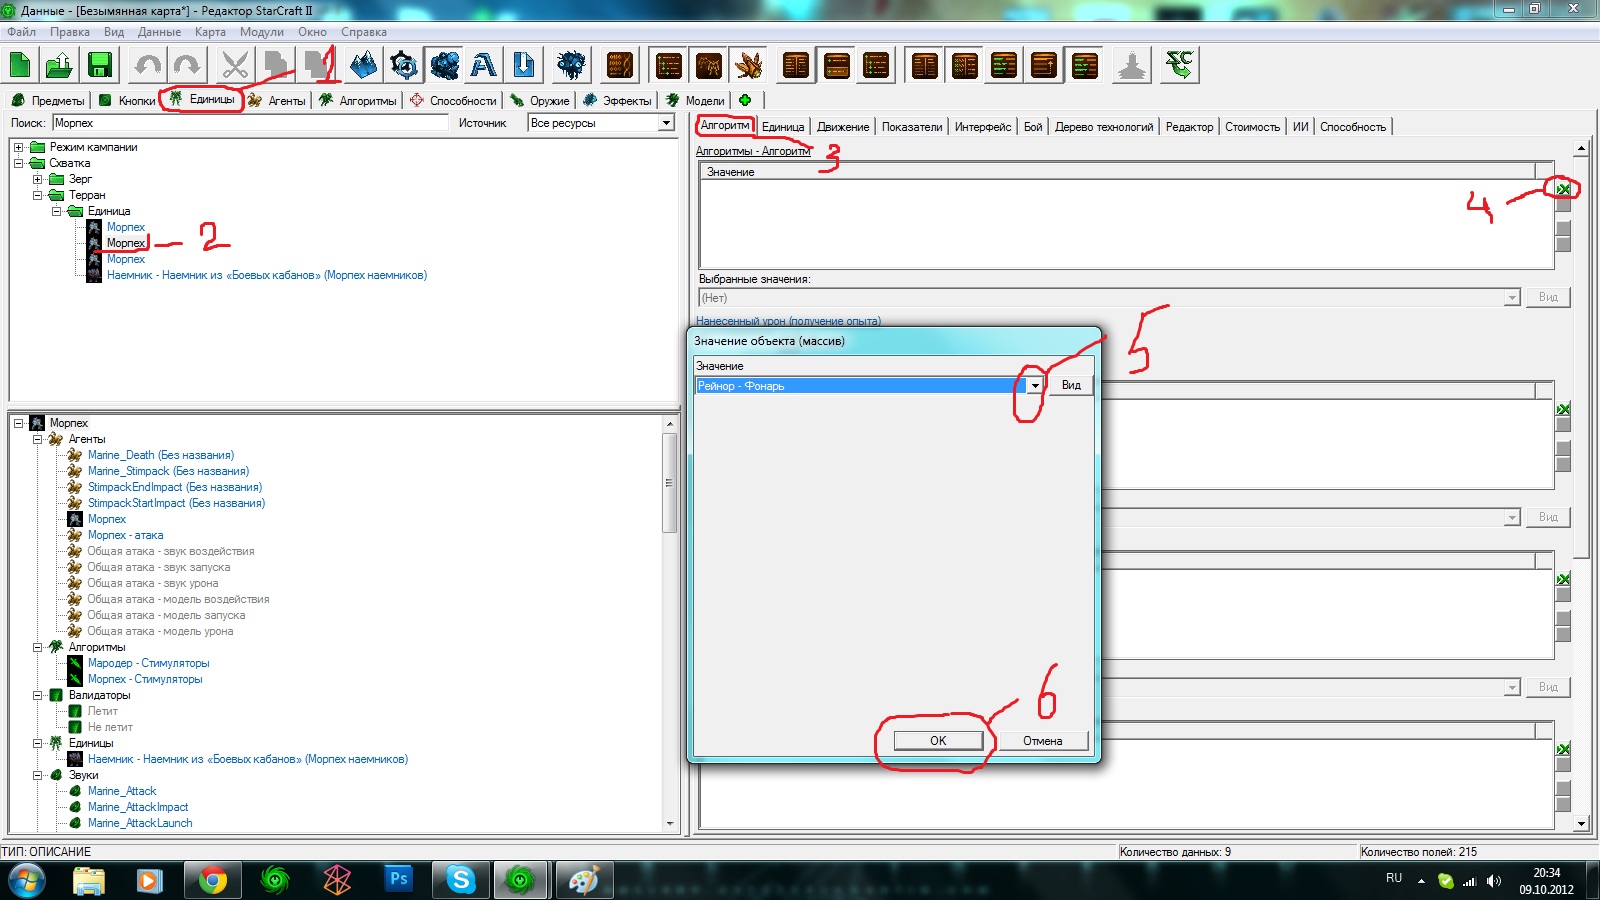Collapse the Терран folder
Viewport: 1600px width, 900px height.
tap(37, 195)
